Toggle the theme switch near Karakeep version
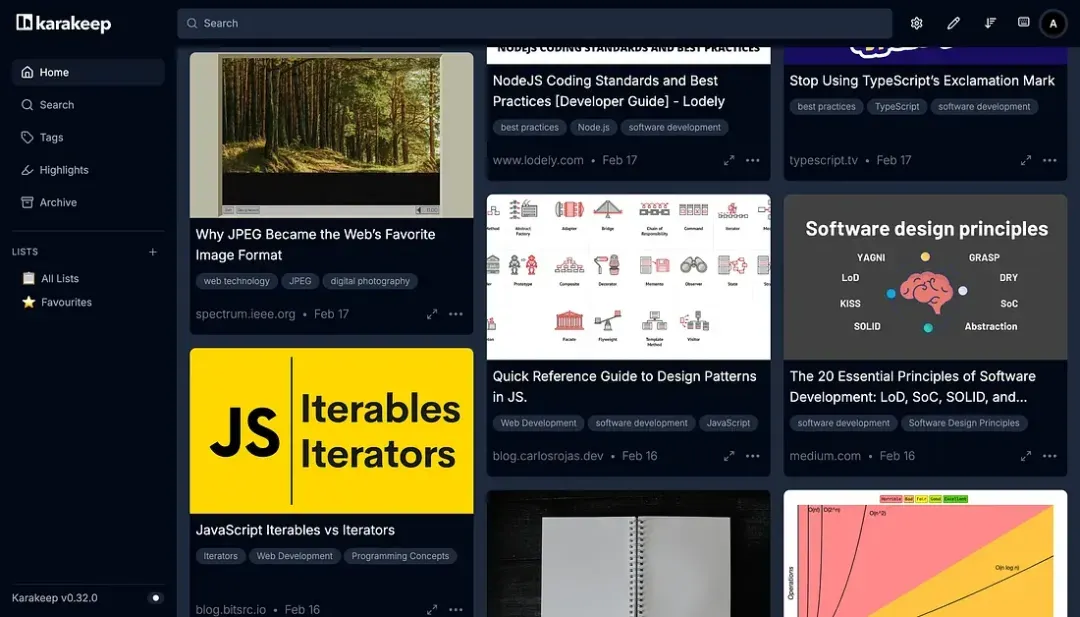 [156, 598]
